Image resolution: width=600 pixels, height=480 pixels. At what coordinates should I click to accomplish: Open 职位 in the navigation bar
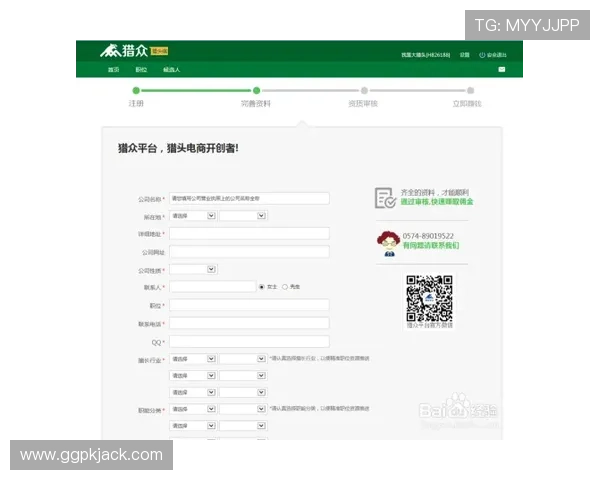pos(141,70)
